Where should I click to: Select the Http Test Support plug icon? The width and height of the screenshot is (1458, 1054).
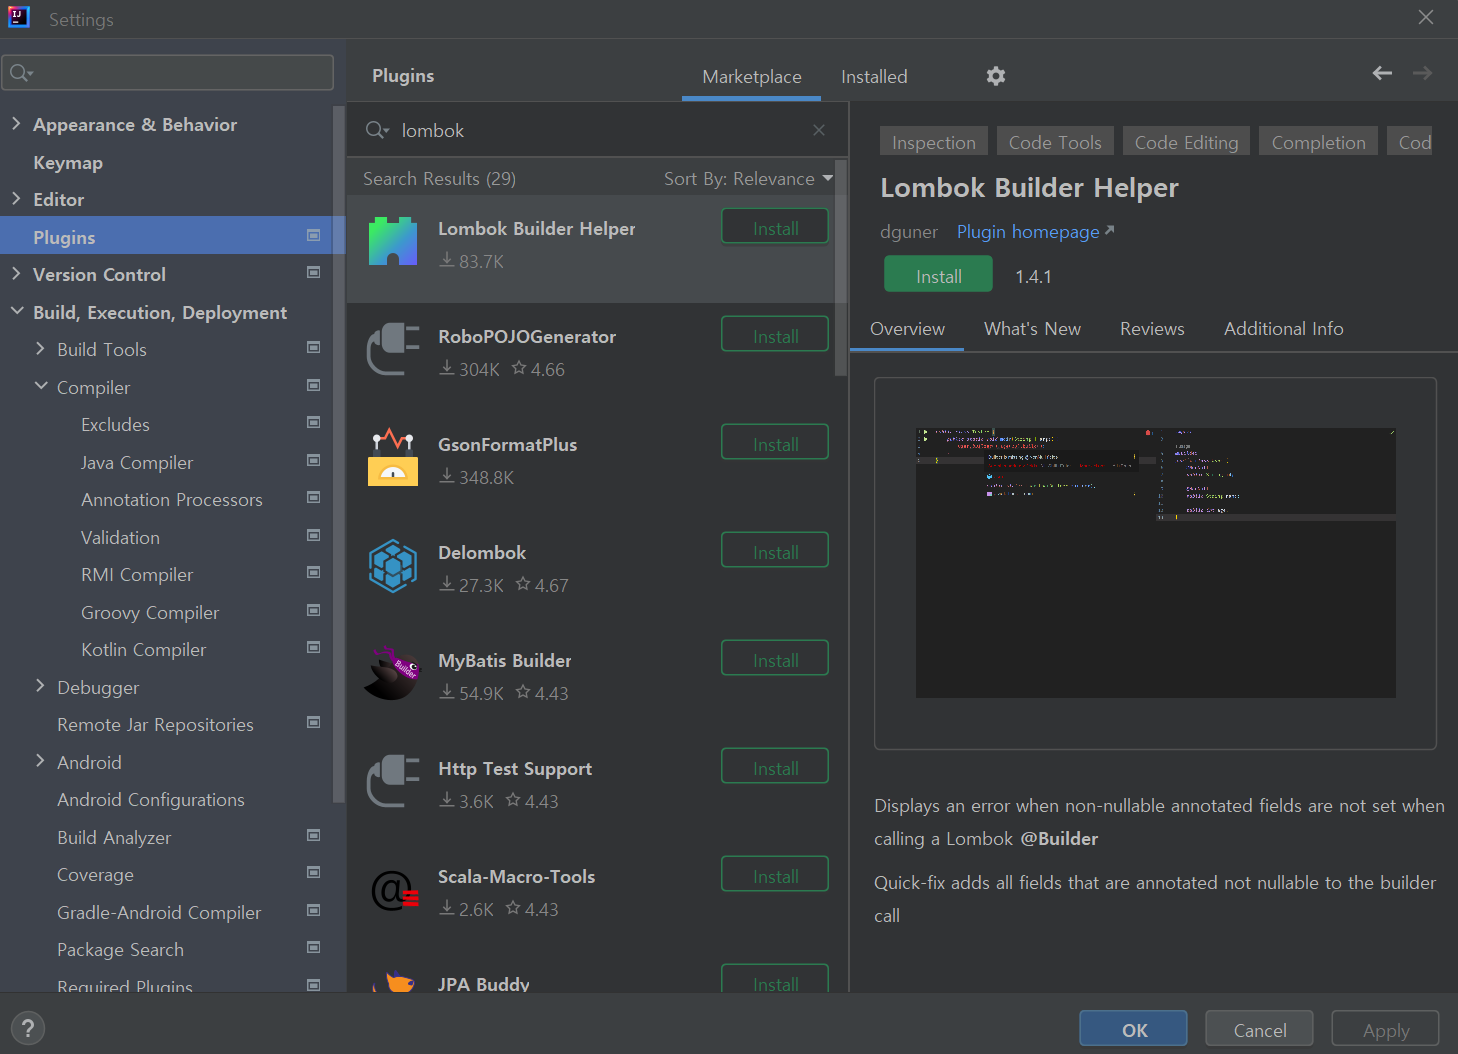click(393, 781)
